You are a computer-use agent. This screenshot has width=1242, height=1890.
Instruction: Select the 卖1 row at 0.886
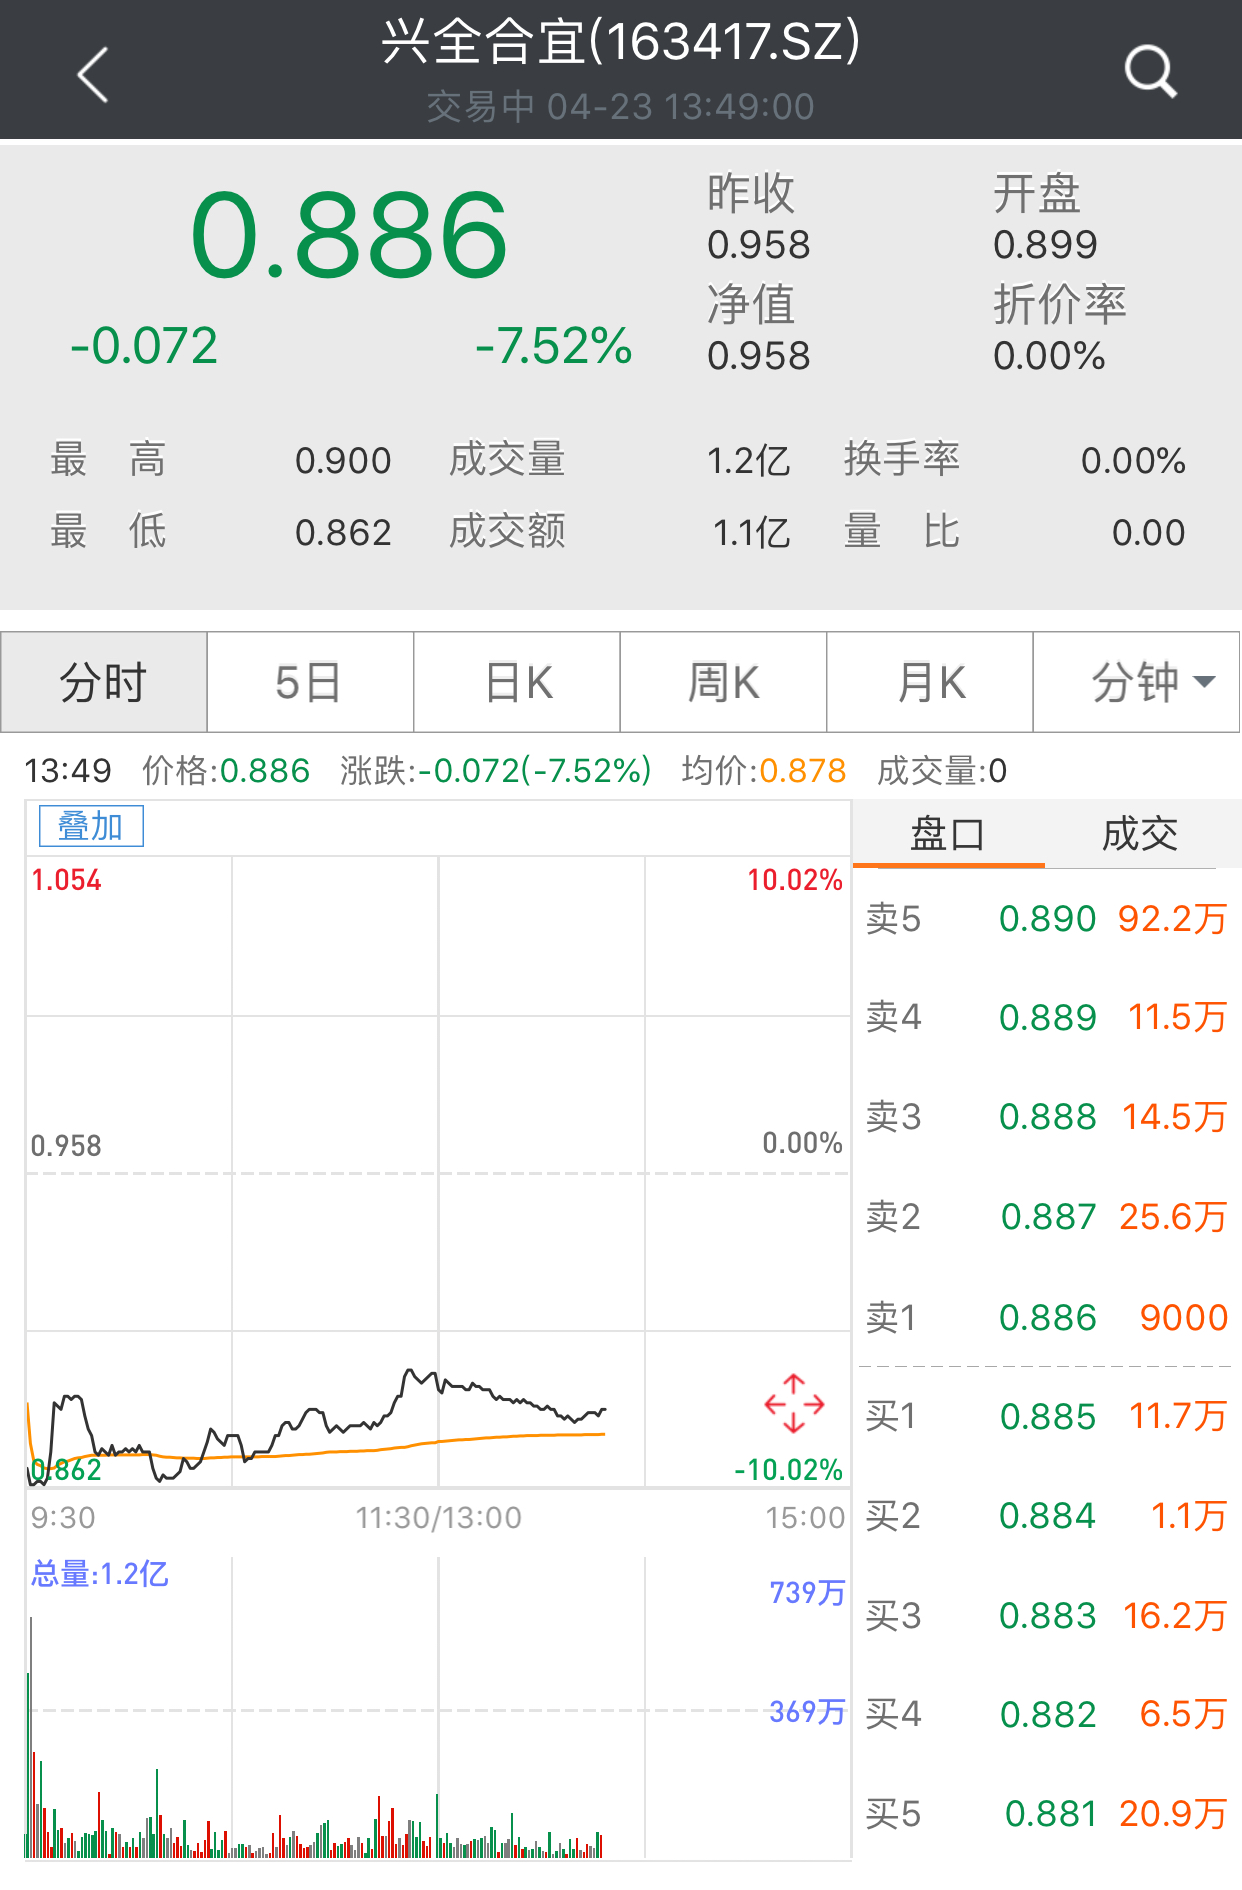1046,1317
